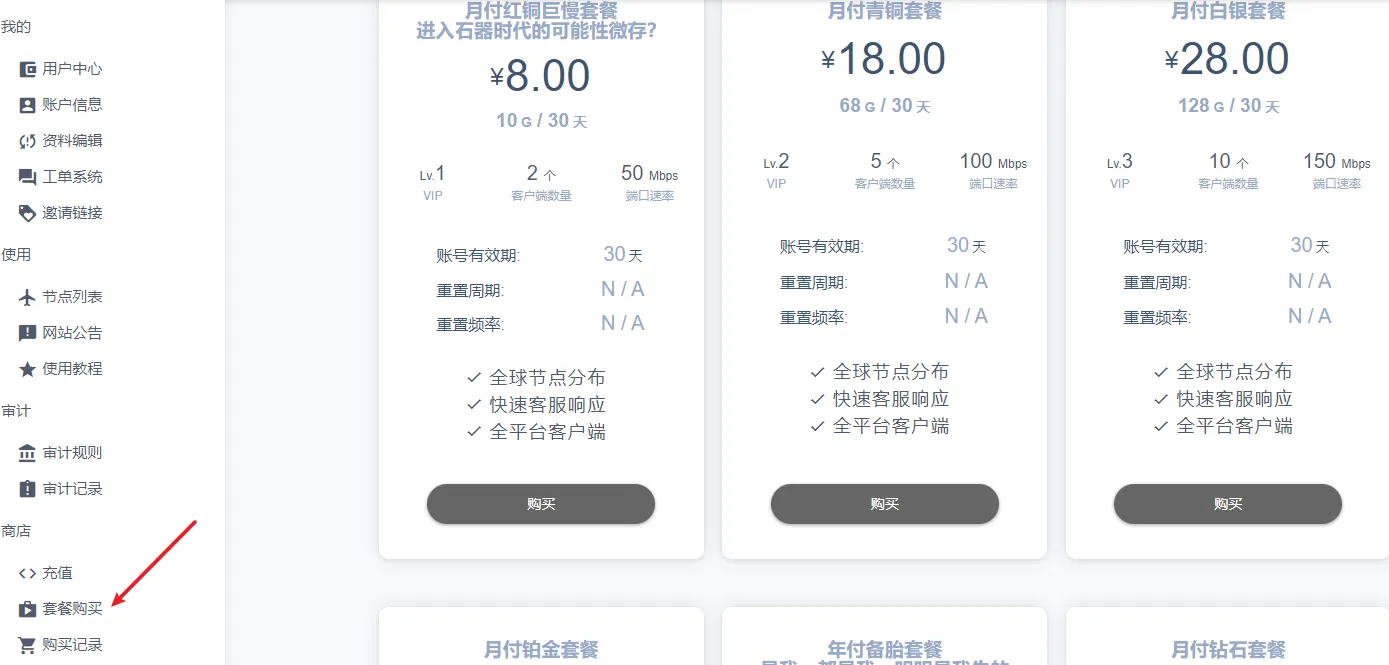Select the 使用教程 star icon
This screenshot has height=665, width=1389.
[x=28, y=369]
